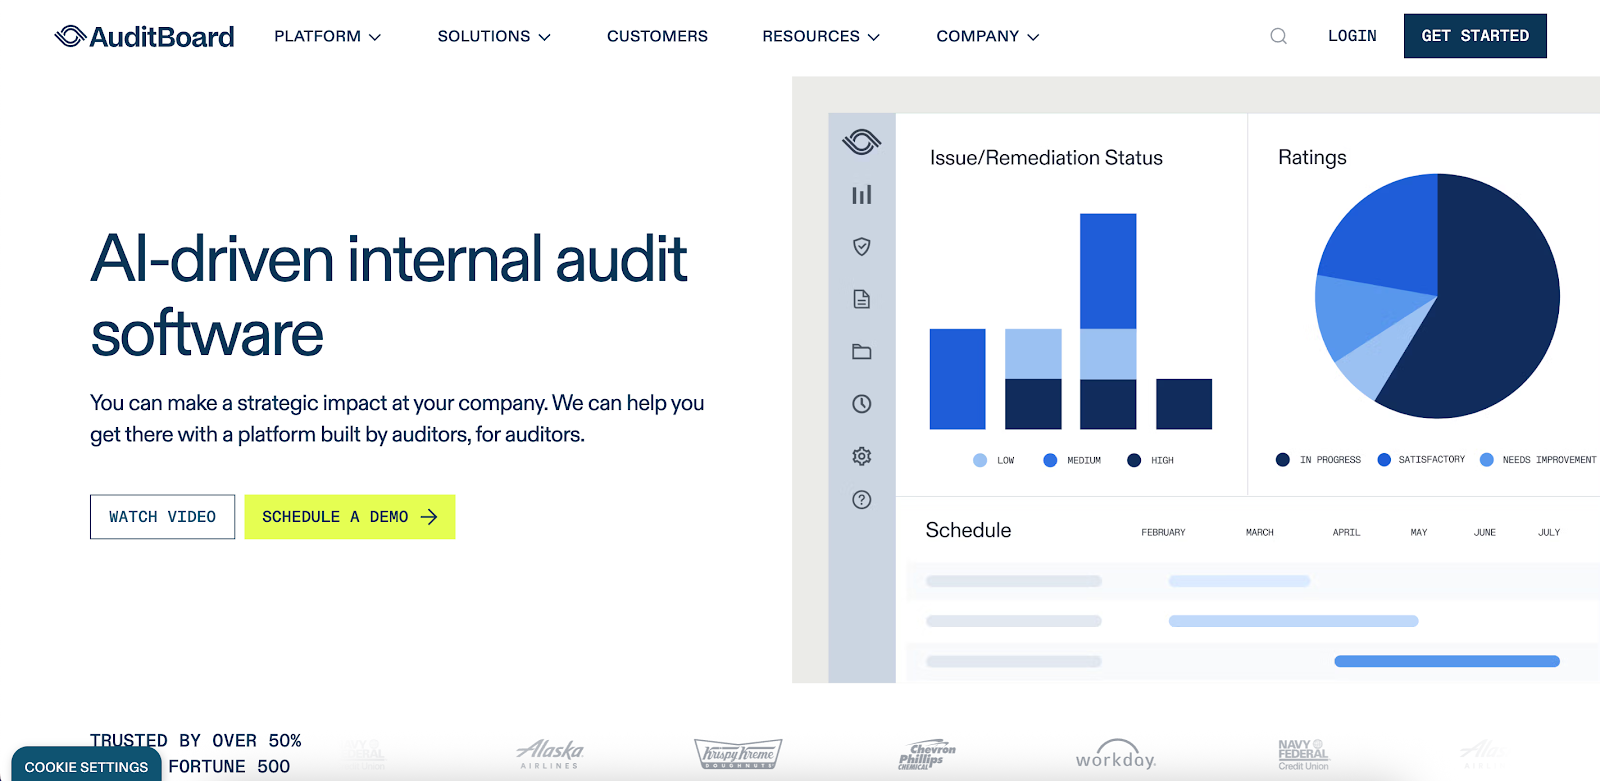Screen dimensions: 1600x781
Task: Click the Medium legend swatch
Action: point(1050,460)
